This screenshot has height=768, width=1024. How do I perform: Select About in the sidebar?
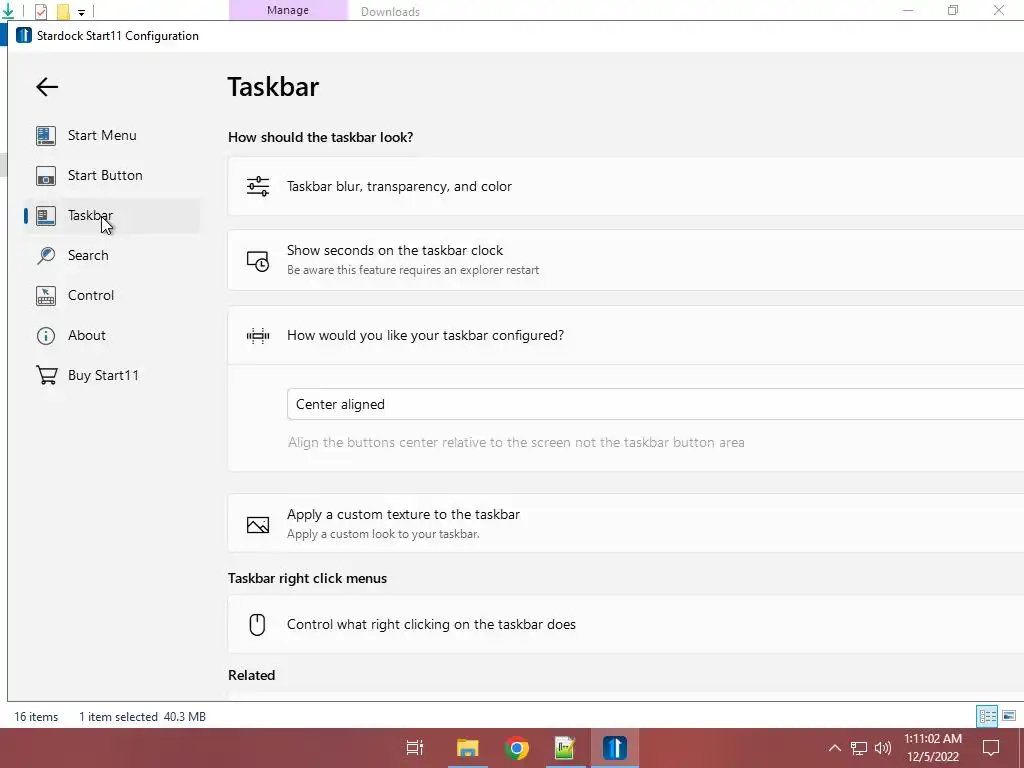[112, 336]
